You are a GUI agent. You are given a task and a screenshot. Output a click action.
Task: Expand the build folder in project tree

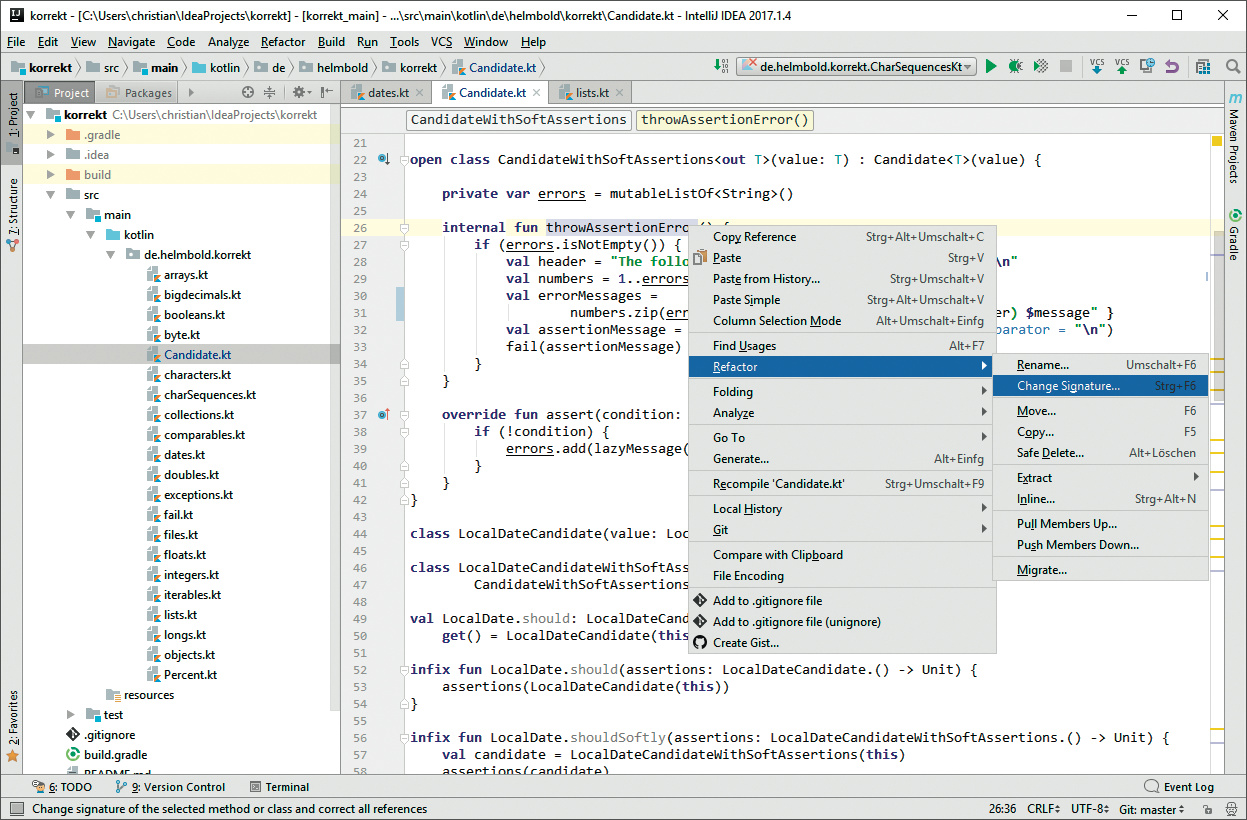tap(51, 175)
